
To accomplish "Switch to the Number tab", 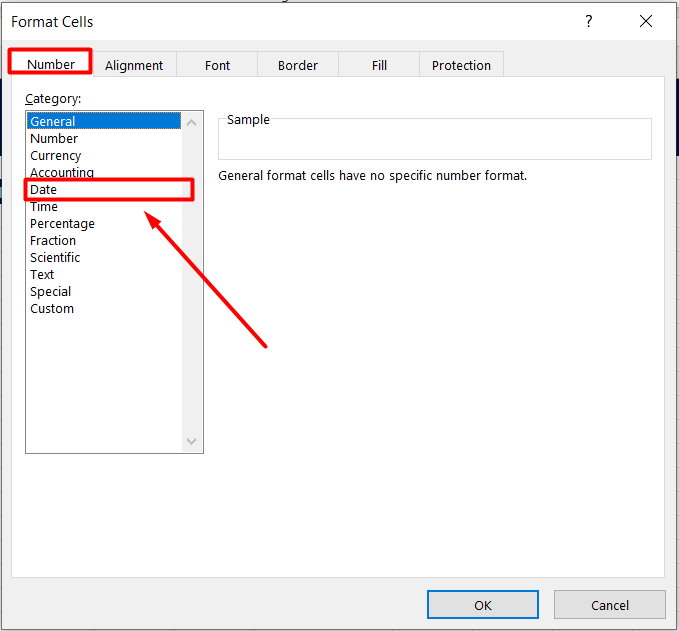I will pyautogui.click(x=51, y=64).
